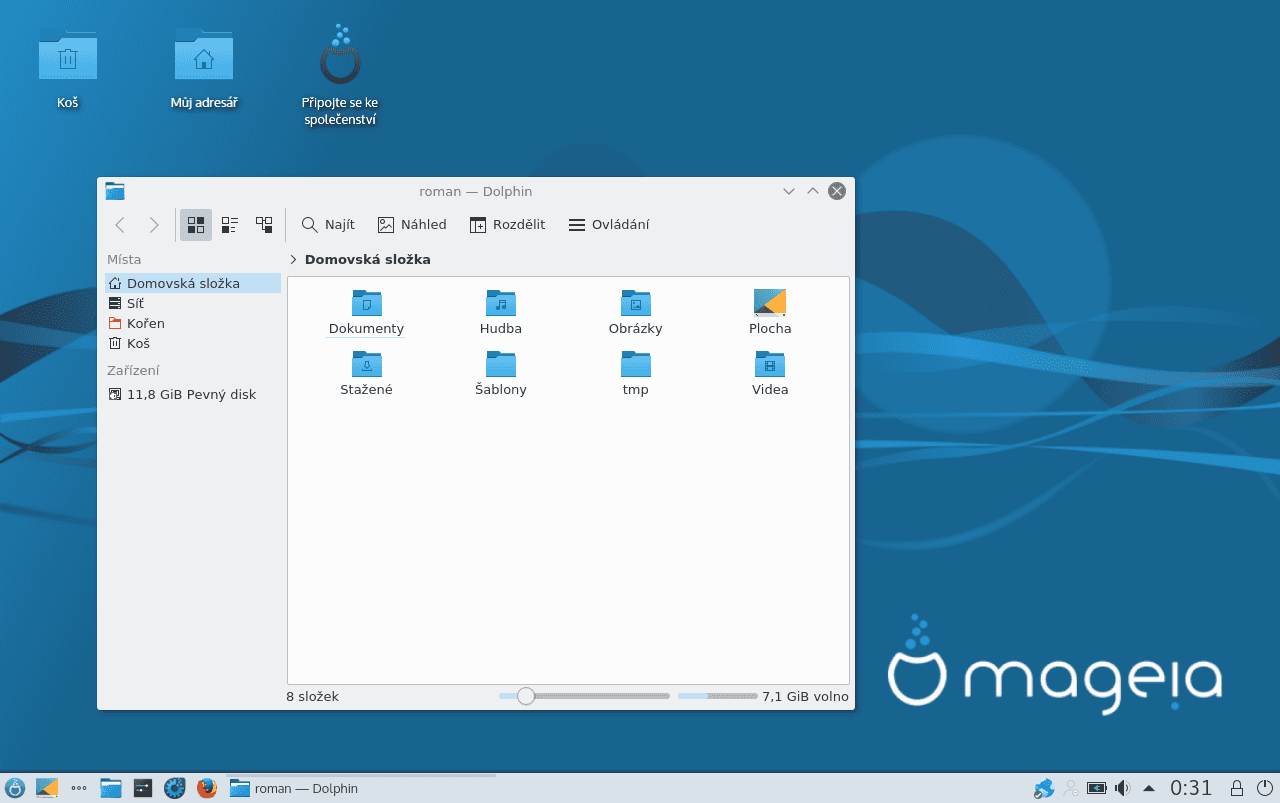Open the Najít search tool
This screenshot has width=1280, height=803.
pyautogui.click(x=328, y=225)
